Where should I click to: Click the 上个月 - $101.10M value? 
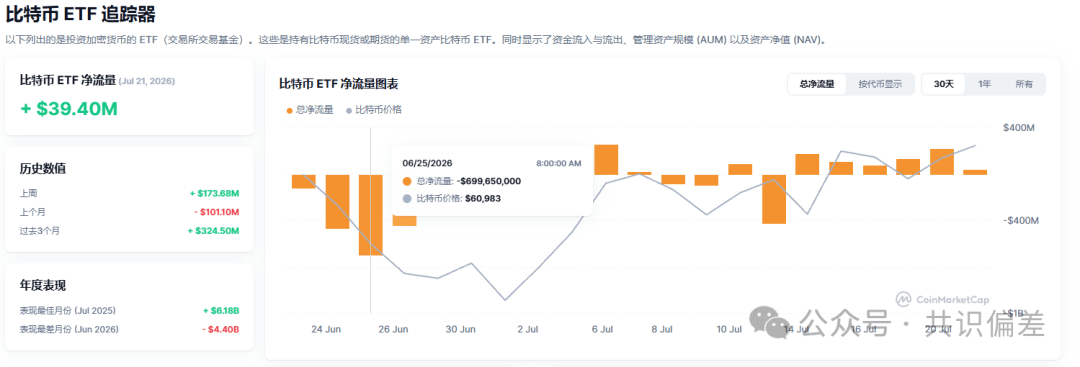[216, 212]
